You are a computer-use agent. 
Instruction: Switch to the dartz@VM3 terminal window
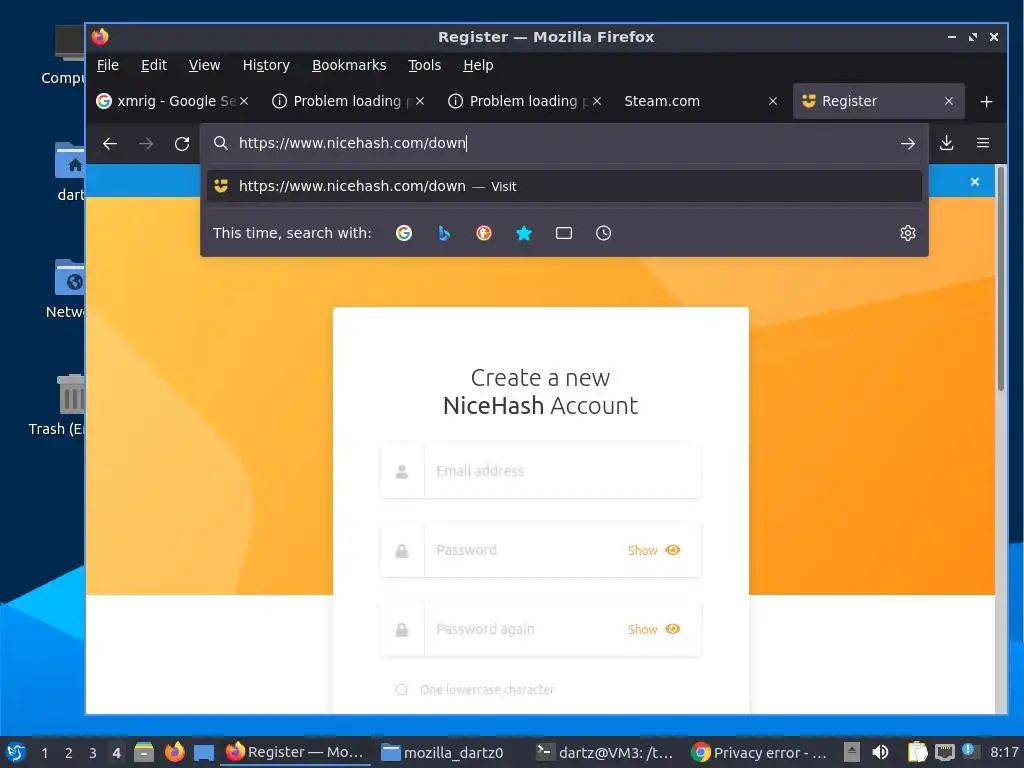point(604,752)
